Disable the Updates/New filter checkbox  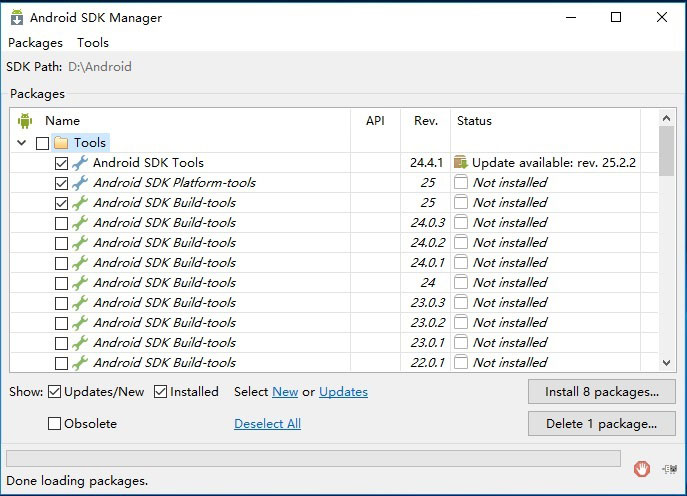(55, 392)
